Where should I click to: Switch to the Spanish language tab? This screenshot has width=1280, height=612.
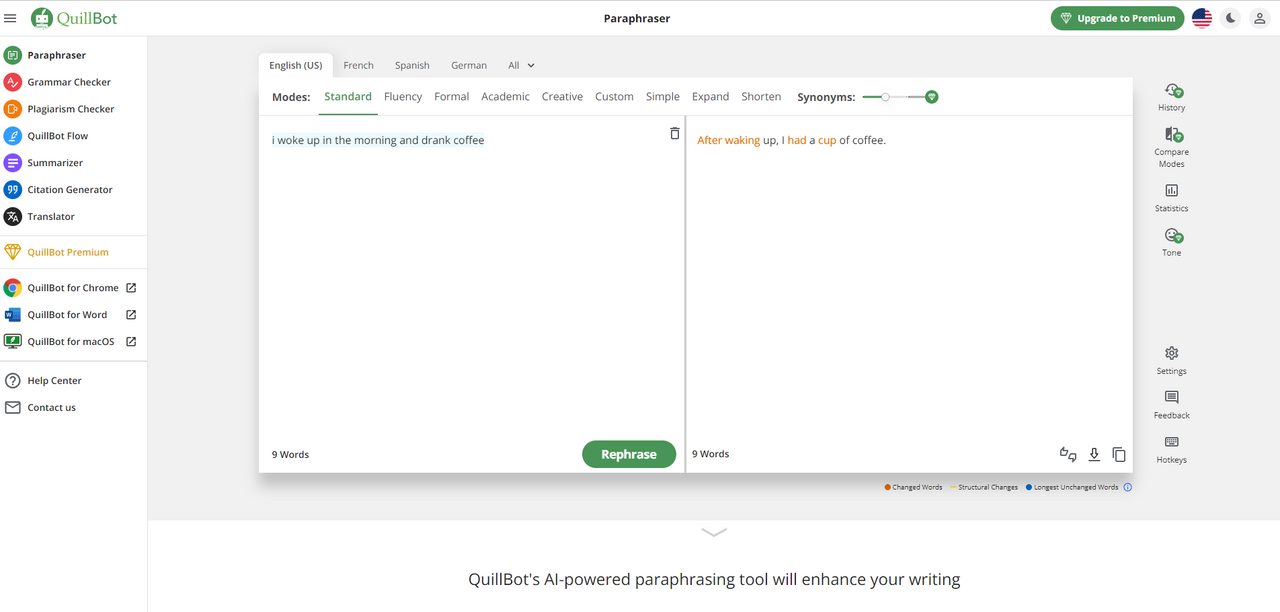coord(412,65)
